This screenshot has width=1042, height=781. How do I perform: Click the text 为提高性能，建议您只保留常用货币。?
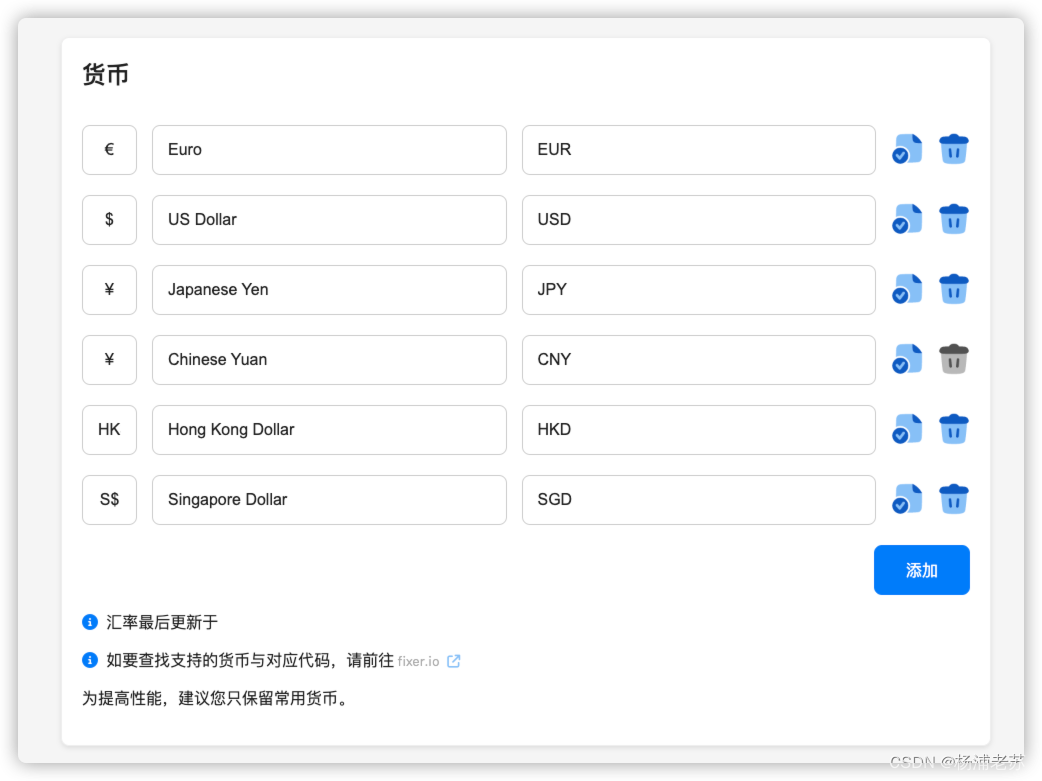coord(215,699)
